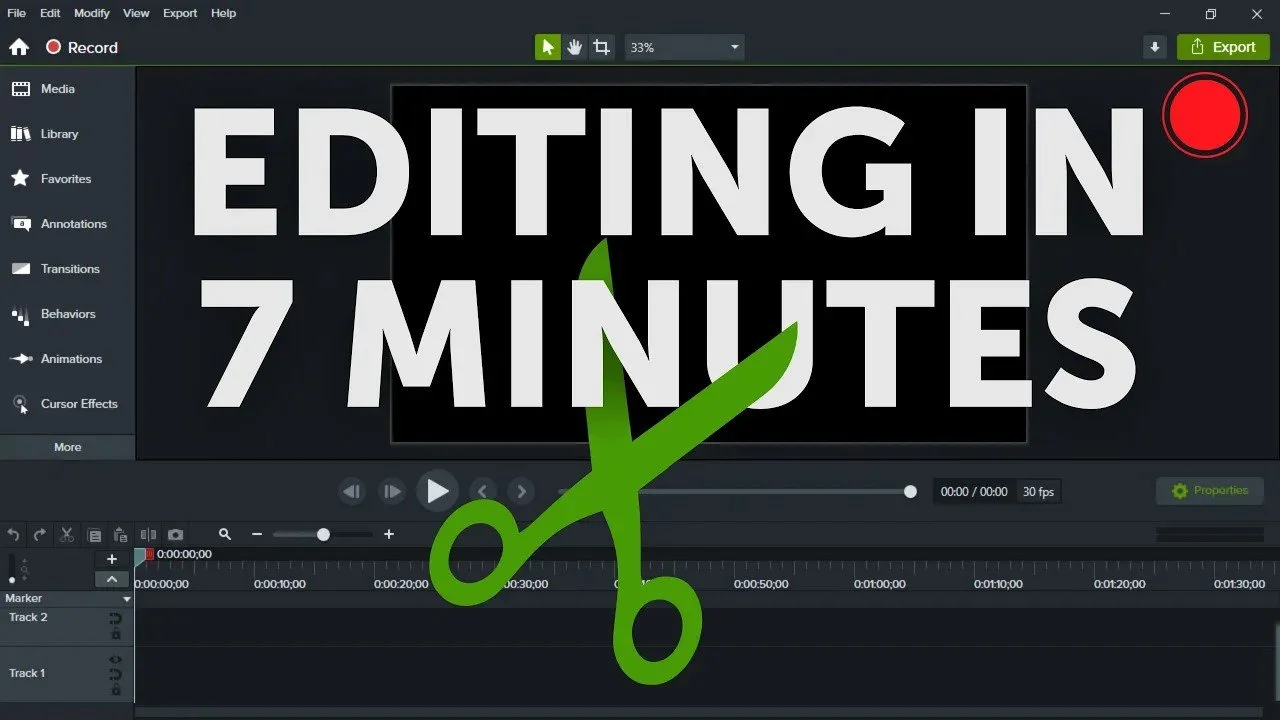This screenshot has height=720, width=1280.
Task: Select the arrow Edit mode tool
Action: (548, 47)
